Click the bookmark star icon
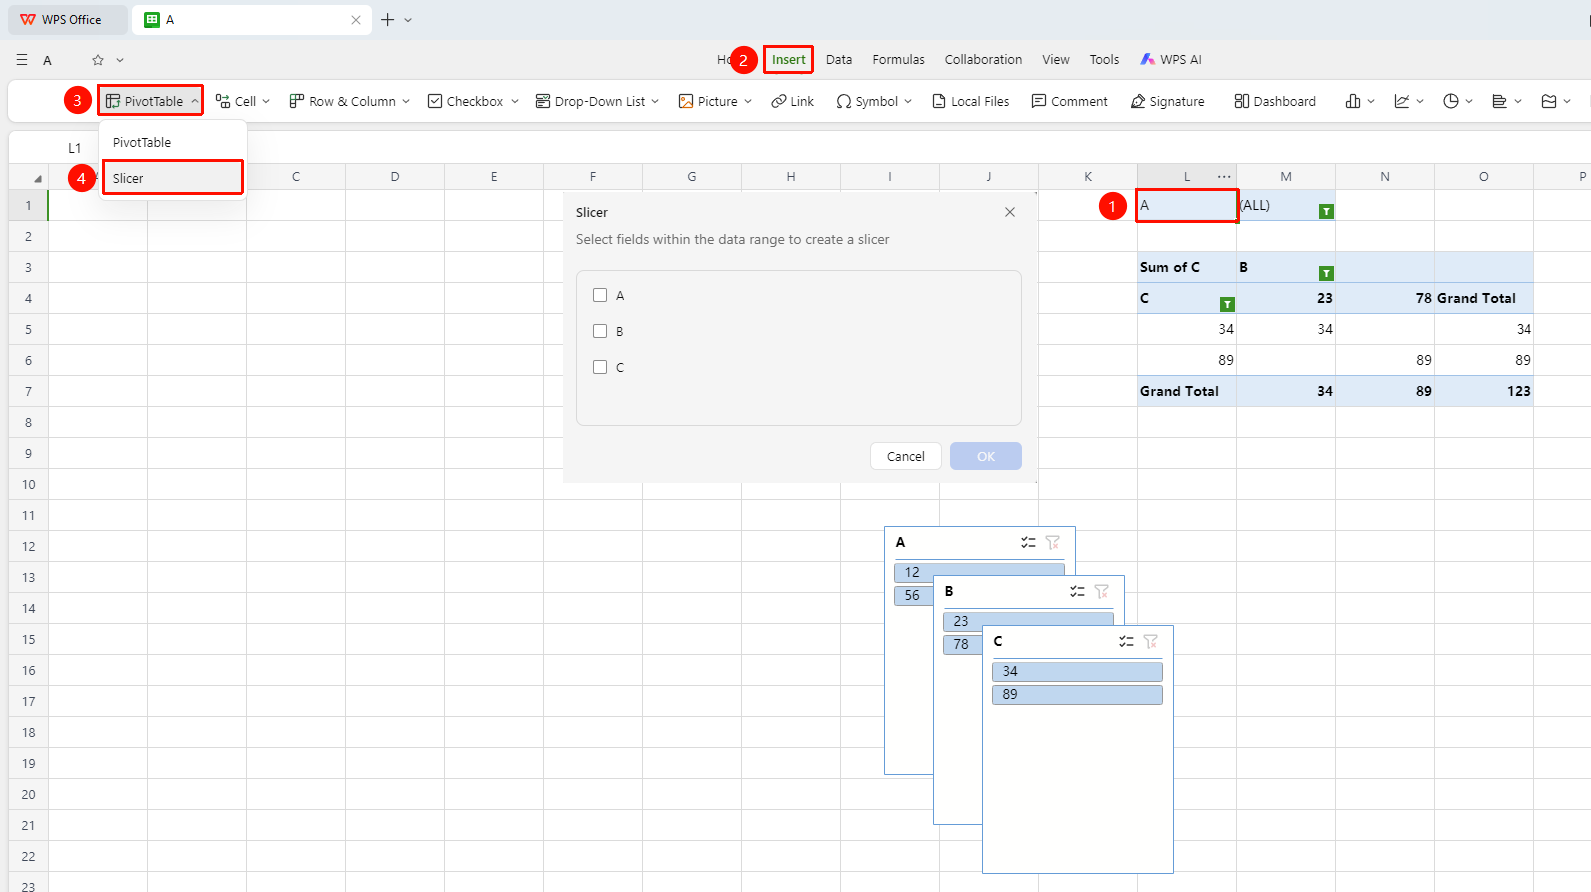Image resolution: width=1591 pixels, height=892 pixels. [x=98, y=60]
